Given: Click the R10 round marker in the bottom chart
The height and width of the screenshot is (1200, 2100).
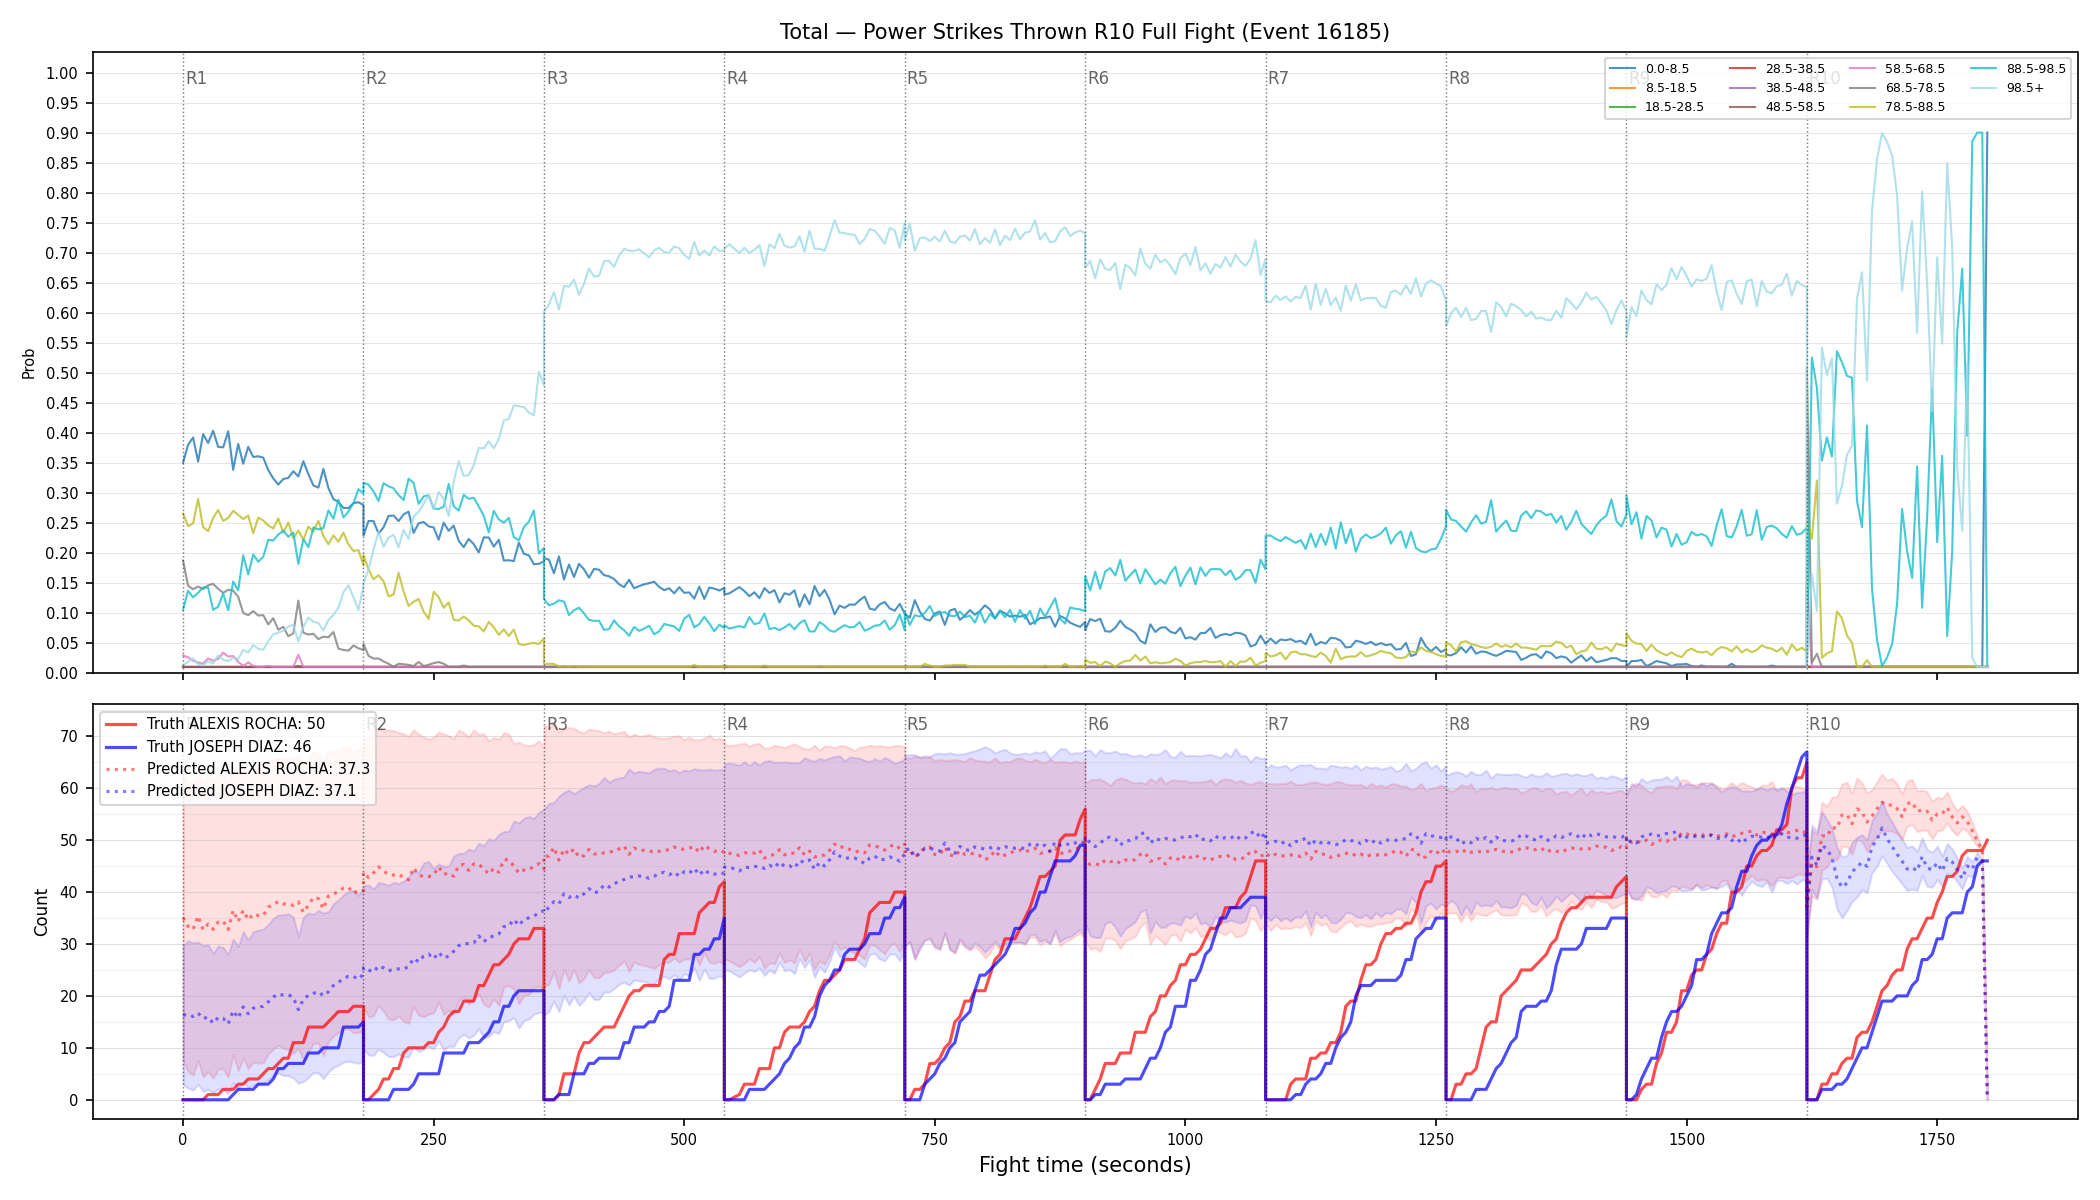Looking at the screenshot, I should click(x=1824, y=724).
